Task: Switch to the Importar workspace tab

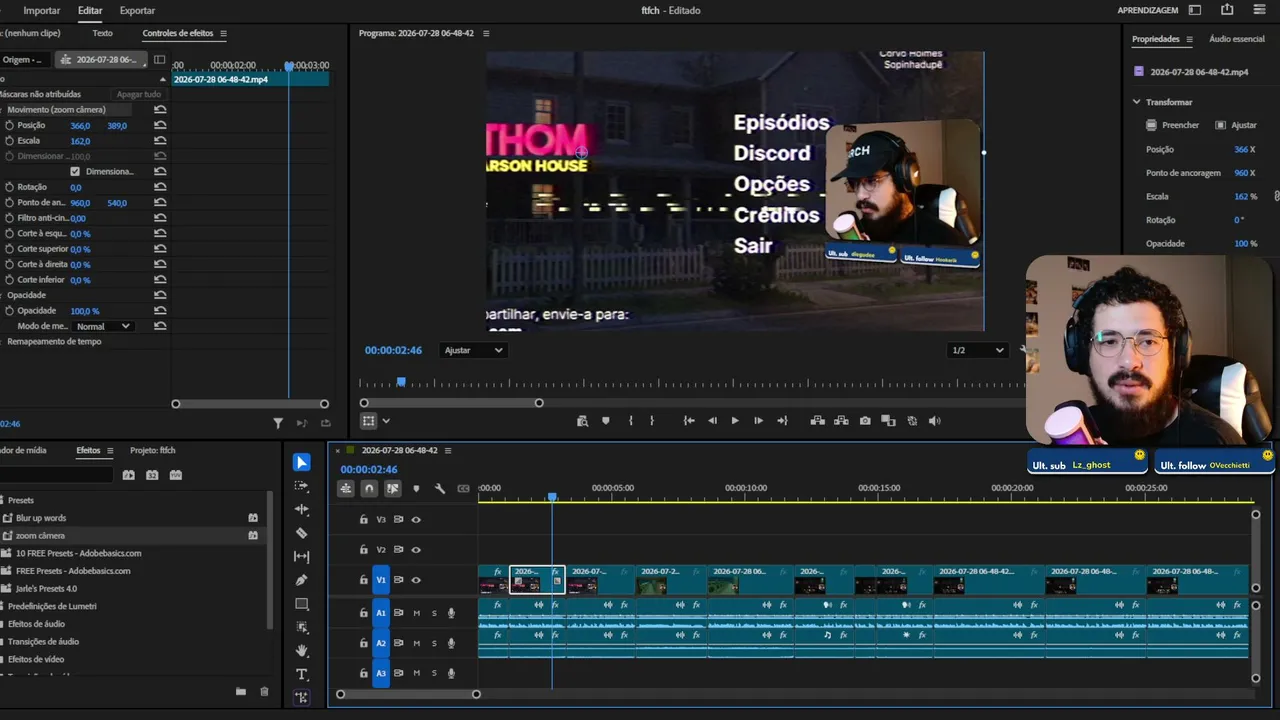Action: [x=42, y=10]
